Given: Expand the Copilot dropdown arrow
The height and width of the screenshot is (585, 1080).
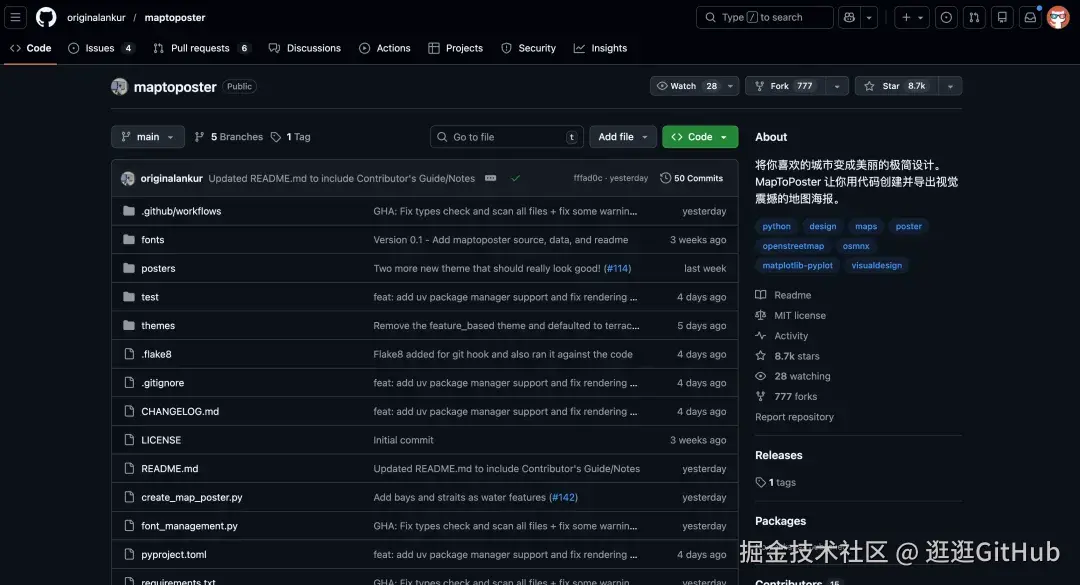Looking at the screenshot, I should [869, 17].
